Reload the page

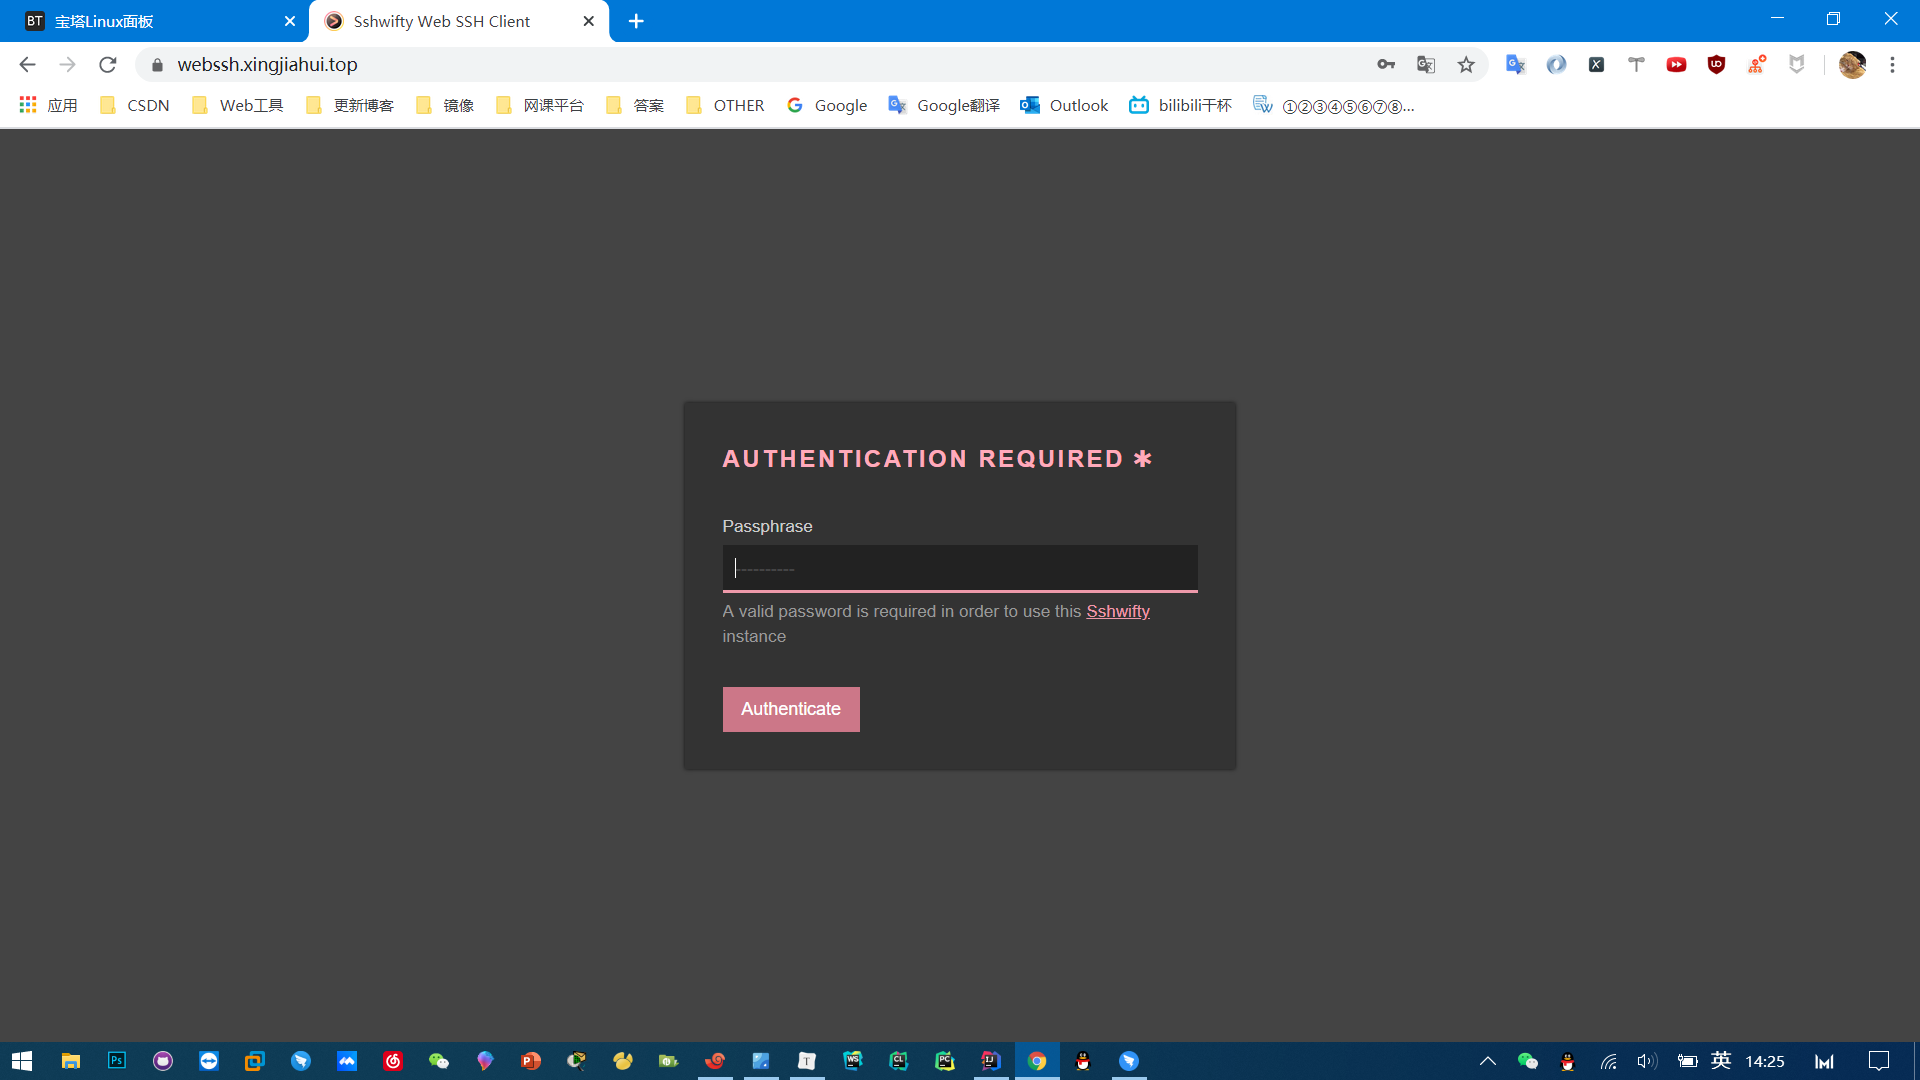pyautogui.click(x=108, y=65)
